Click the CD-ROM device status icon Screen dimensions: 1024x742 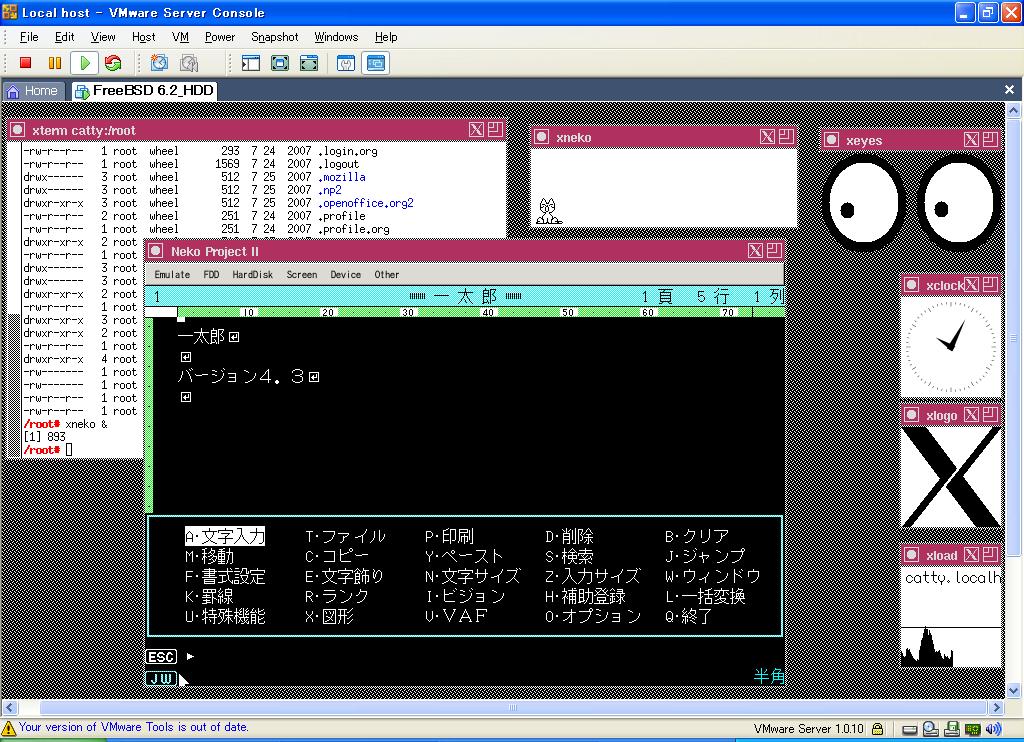[931, 729]
